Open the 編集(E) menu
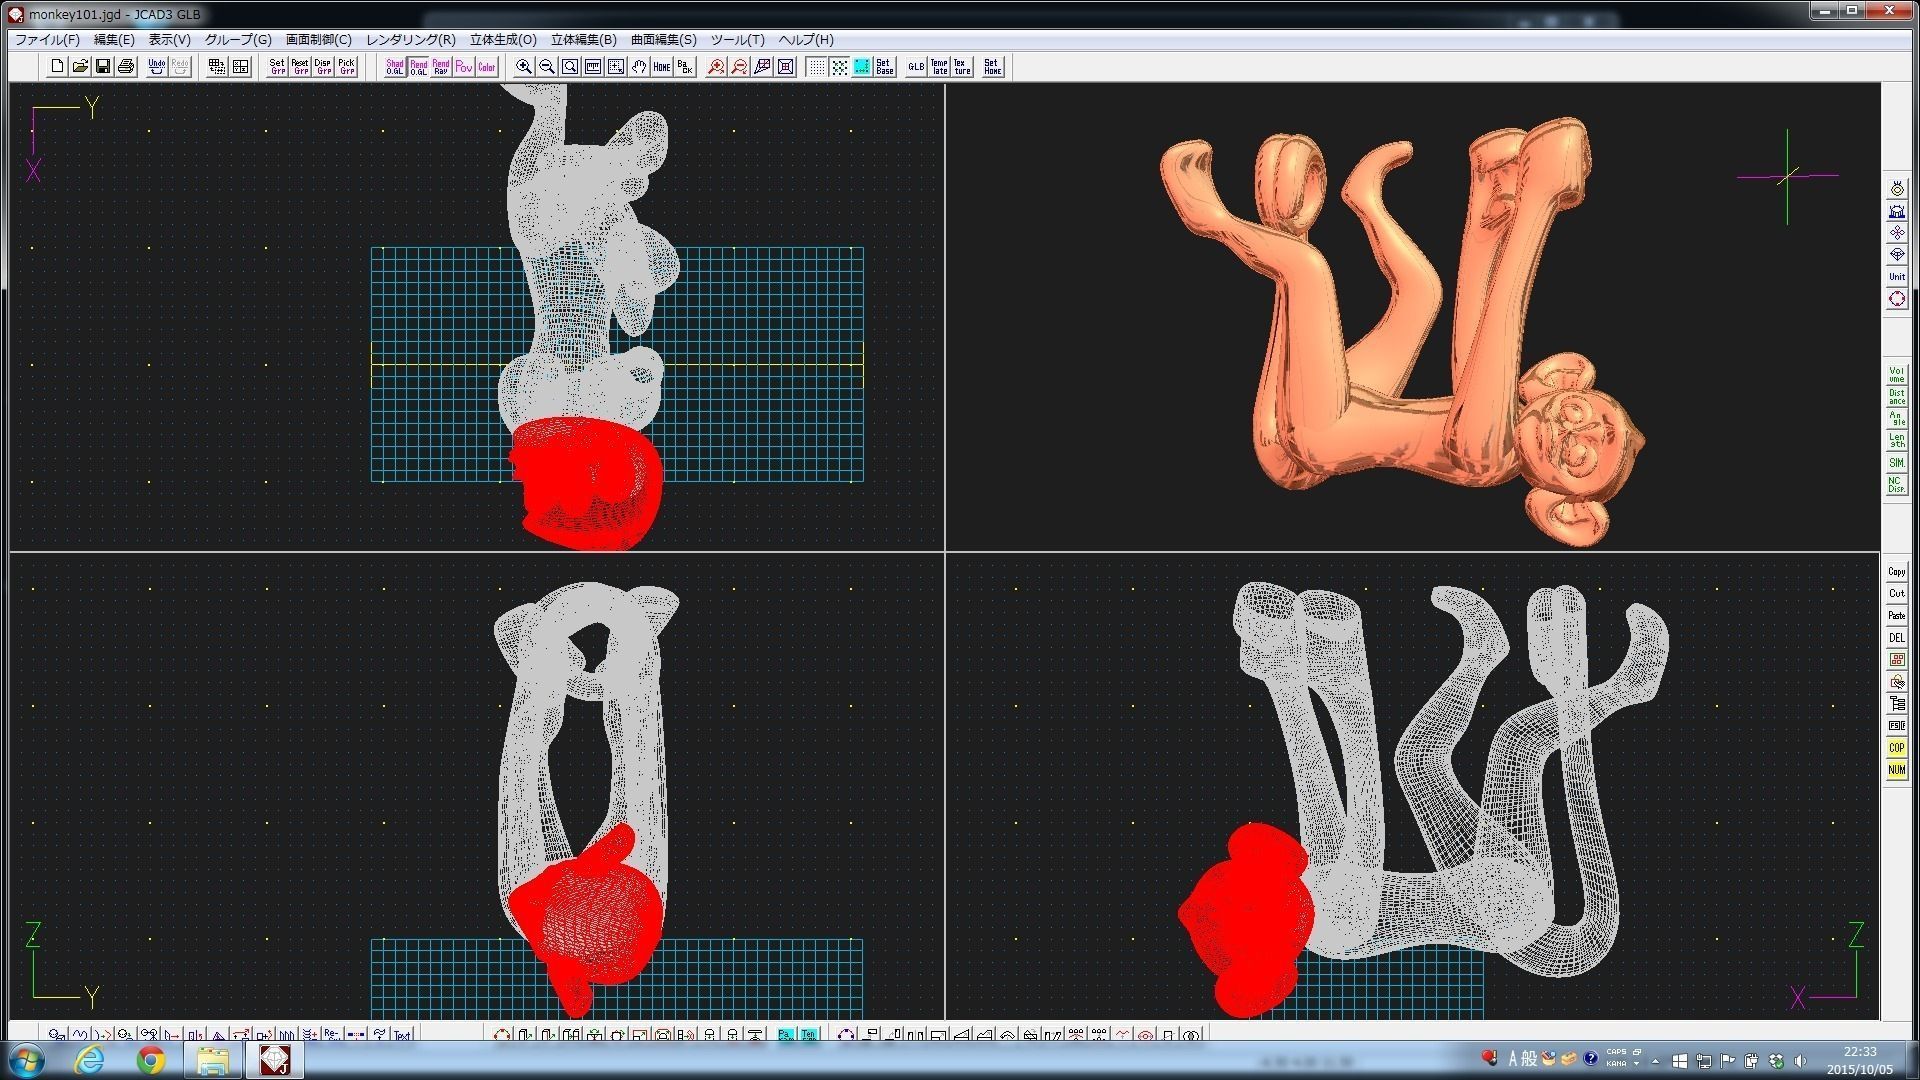The image size is (1920, 1080). [x=114, y=40]
